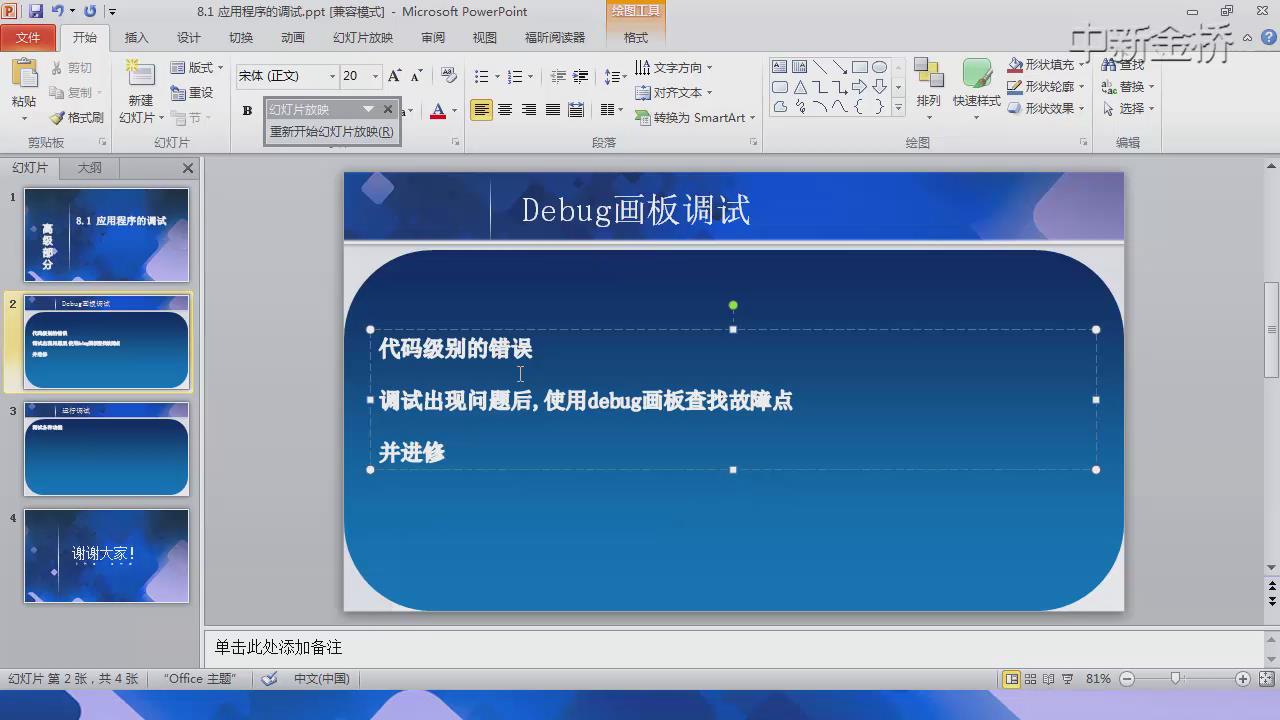Select the right block arrow shape
Image resolution: width=1280 pixels, height=720 pixels.
click(x=860, y=87)
